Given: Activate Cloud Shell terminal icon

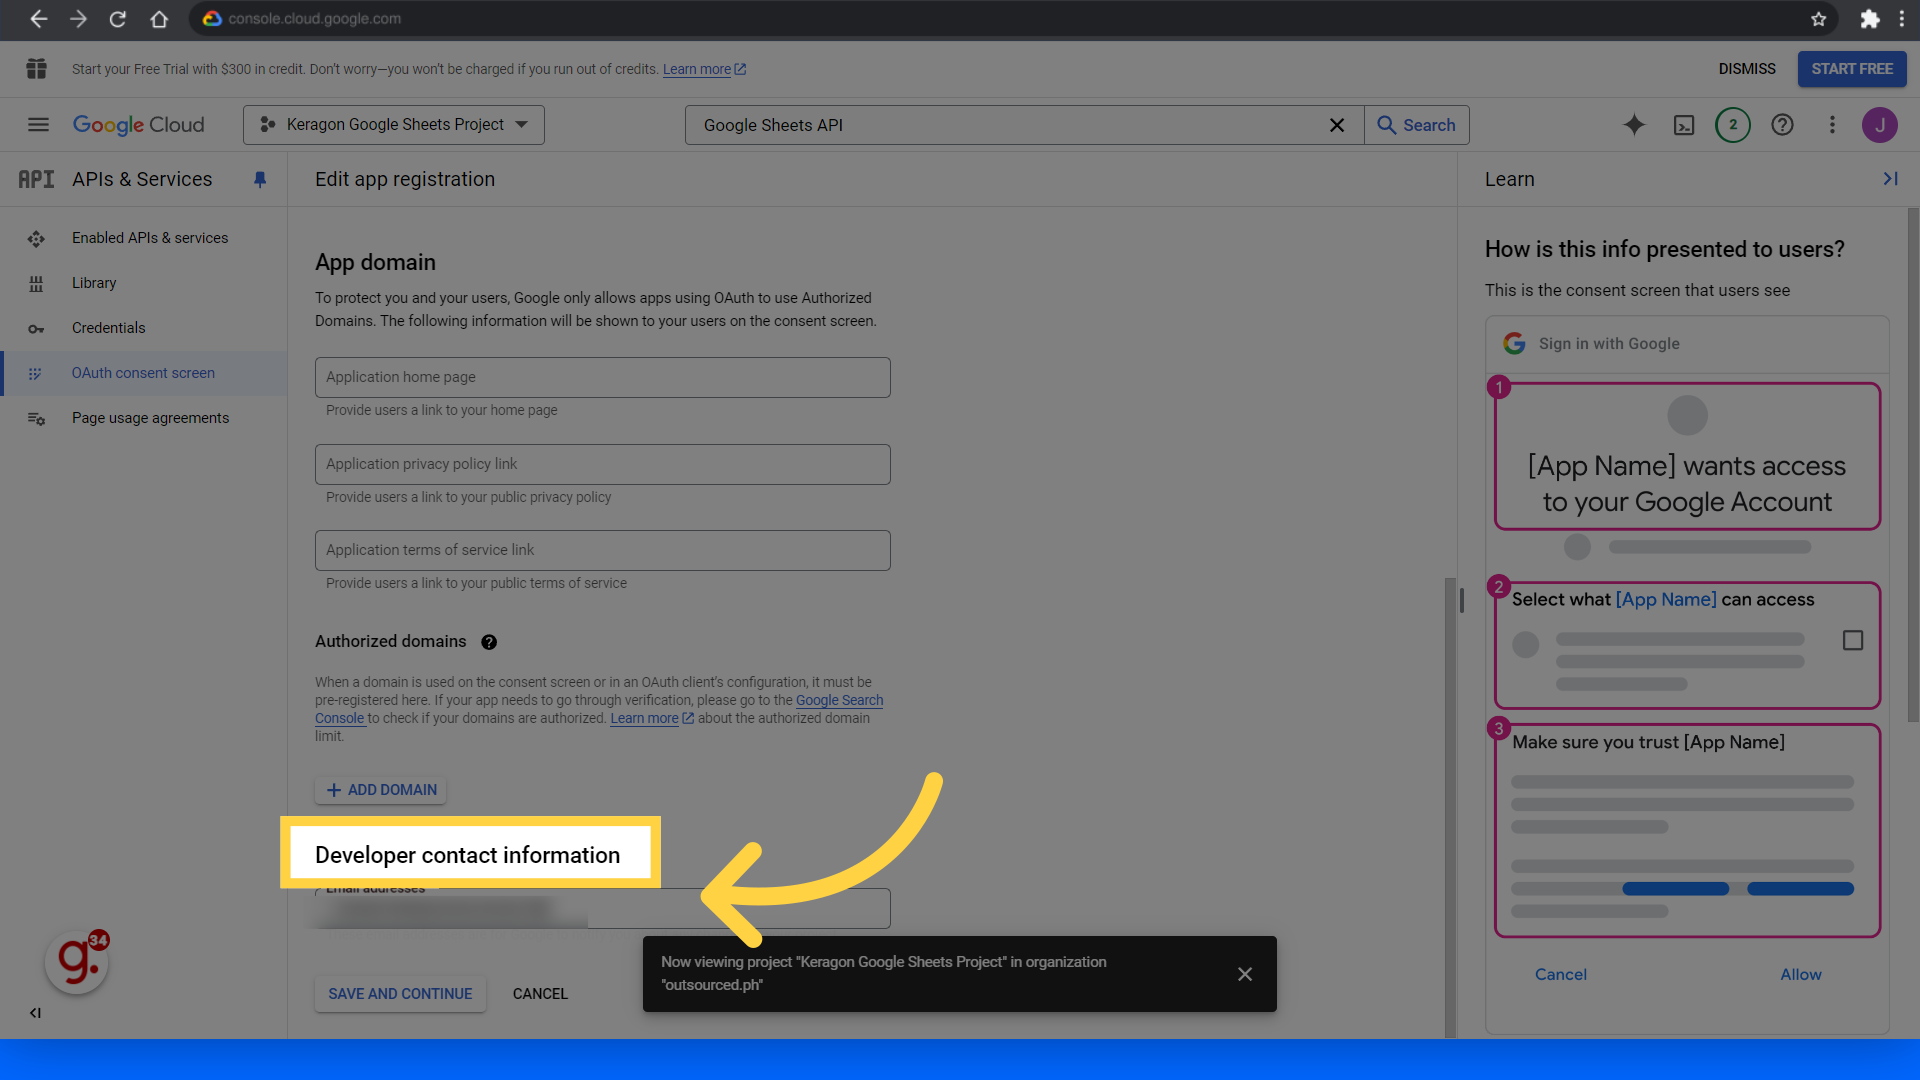Looking at the screenshot, I should click(x=1684, y=125).
